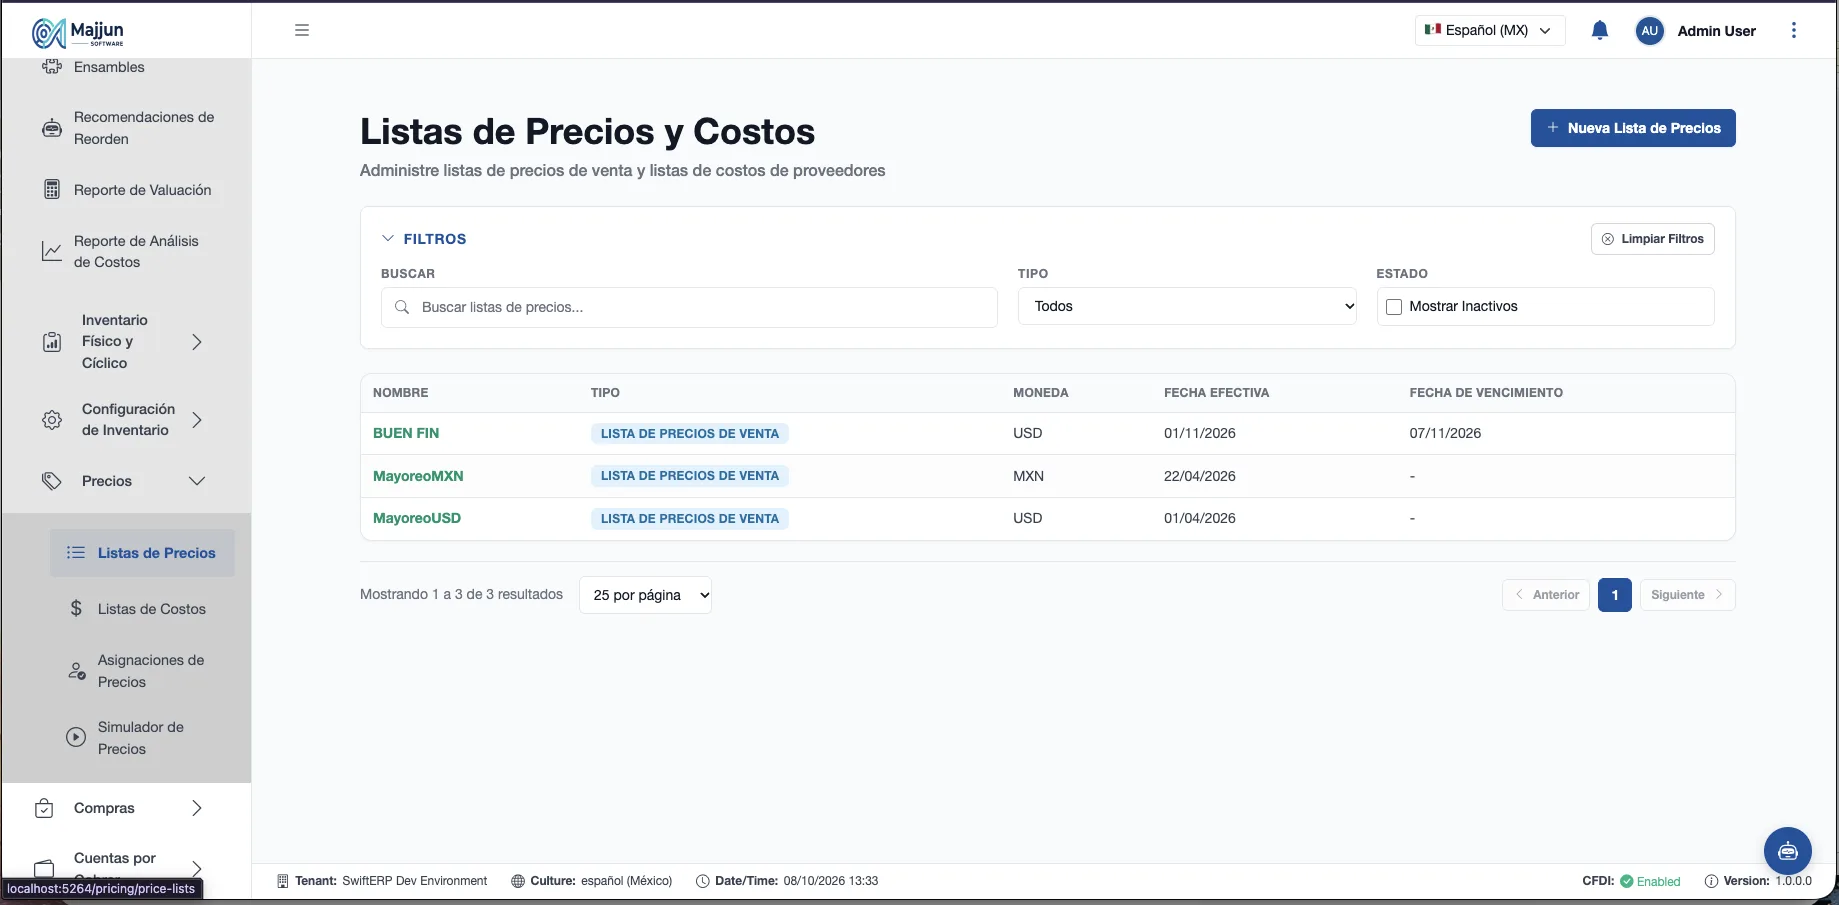Click the Recomendaciones de Reorden robot icon
This screenshot has width=1839, height=905.
52,128
